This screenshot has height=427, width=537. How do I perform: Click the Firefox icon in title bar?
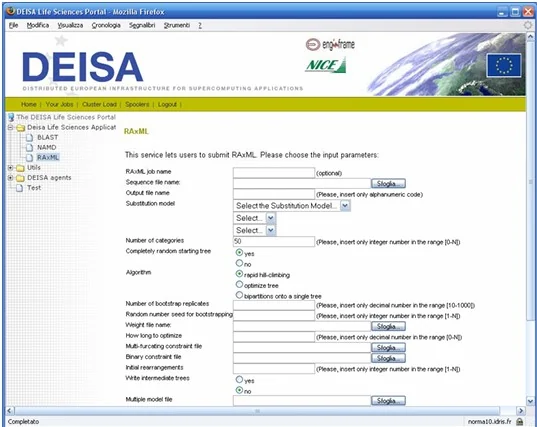11,11
